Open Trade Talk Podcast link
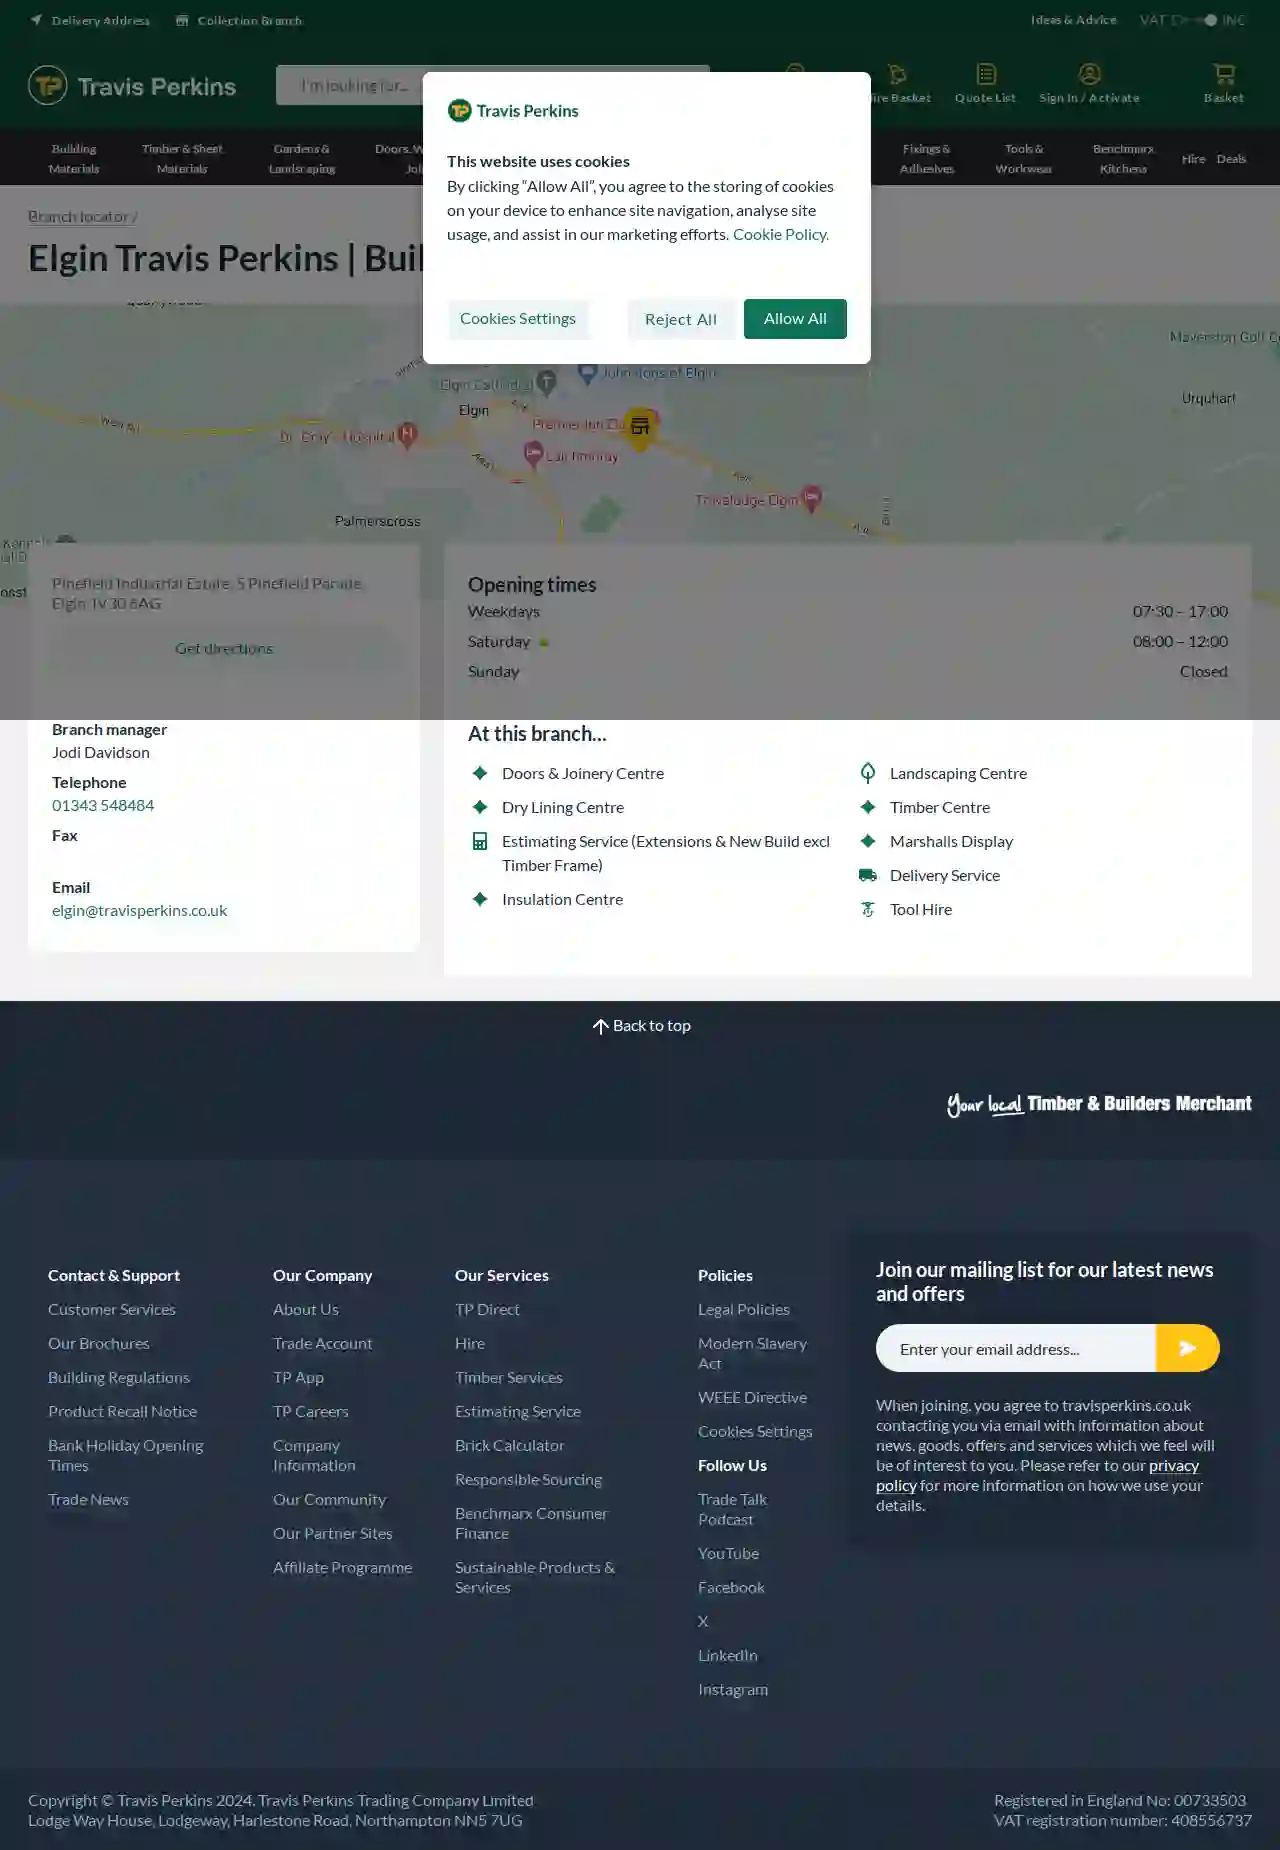This screenshot has width=1280, height=1850. [x=732, y=1509]
